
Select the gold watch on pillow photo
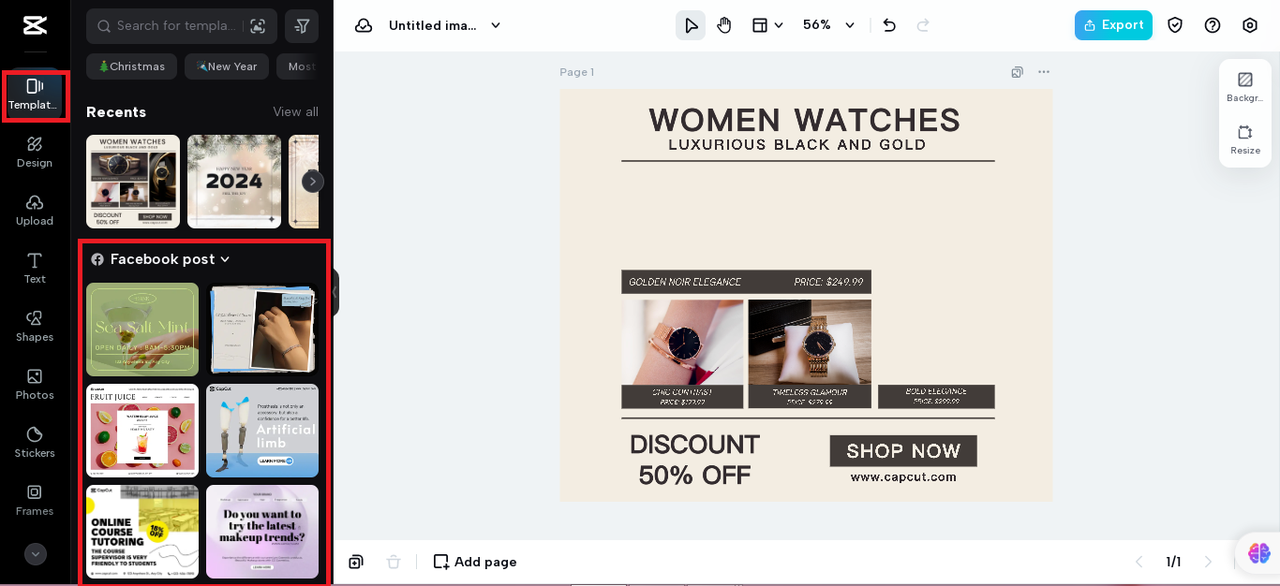(809, 342)
